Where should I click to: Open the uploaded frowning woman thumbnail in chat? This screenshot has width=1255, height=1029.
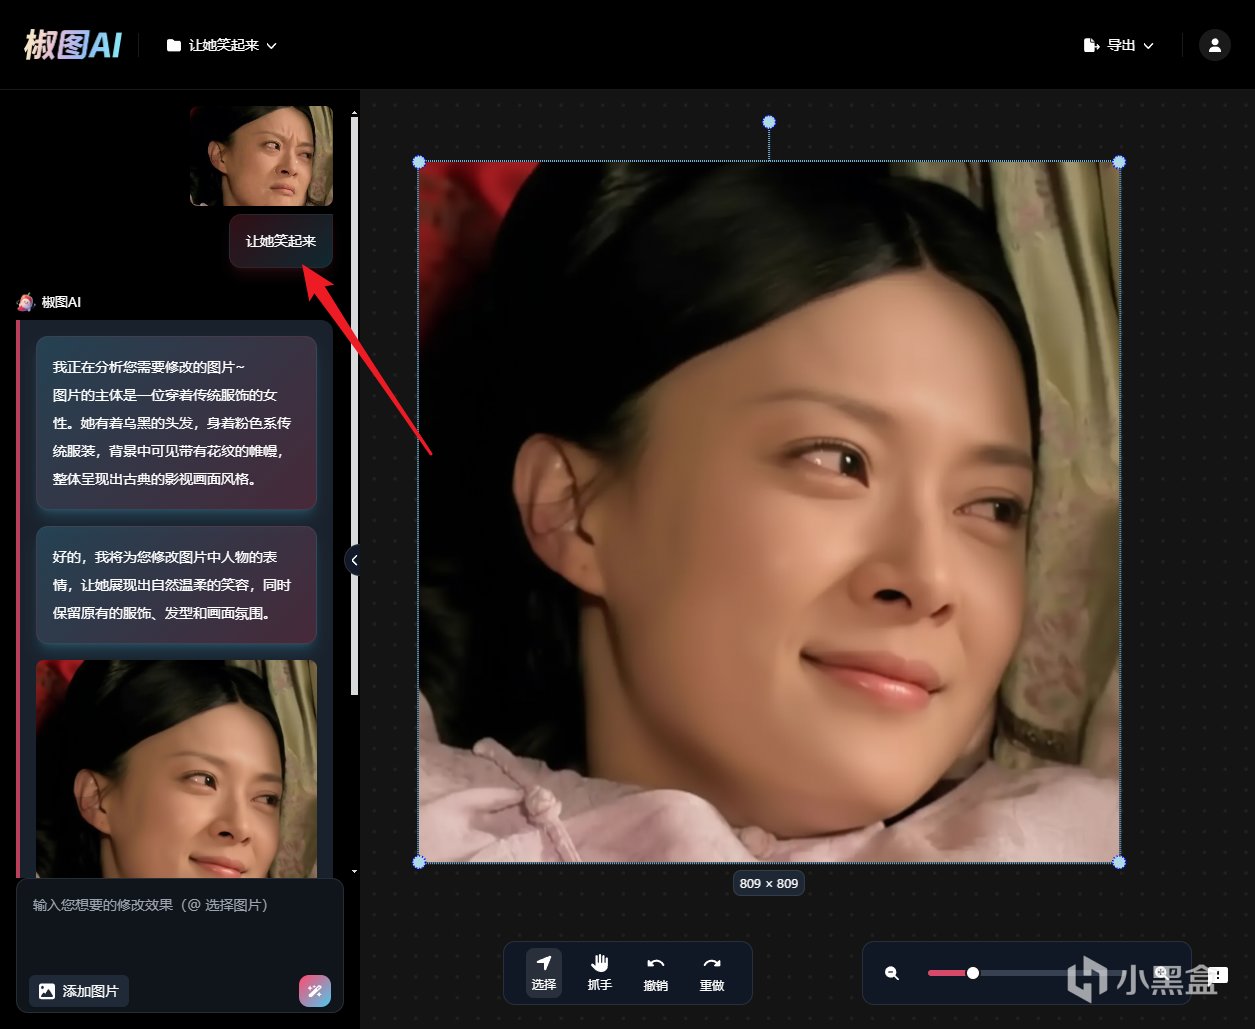point(261,156)
